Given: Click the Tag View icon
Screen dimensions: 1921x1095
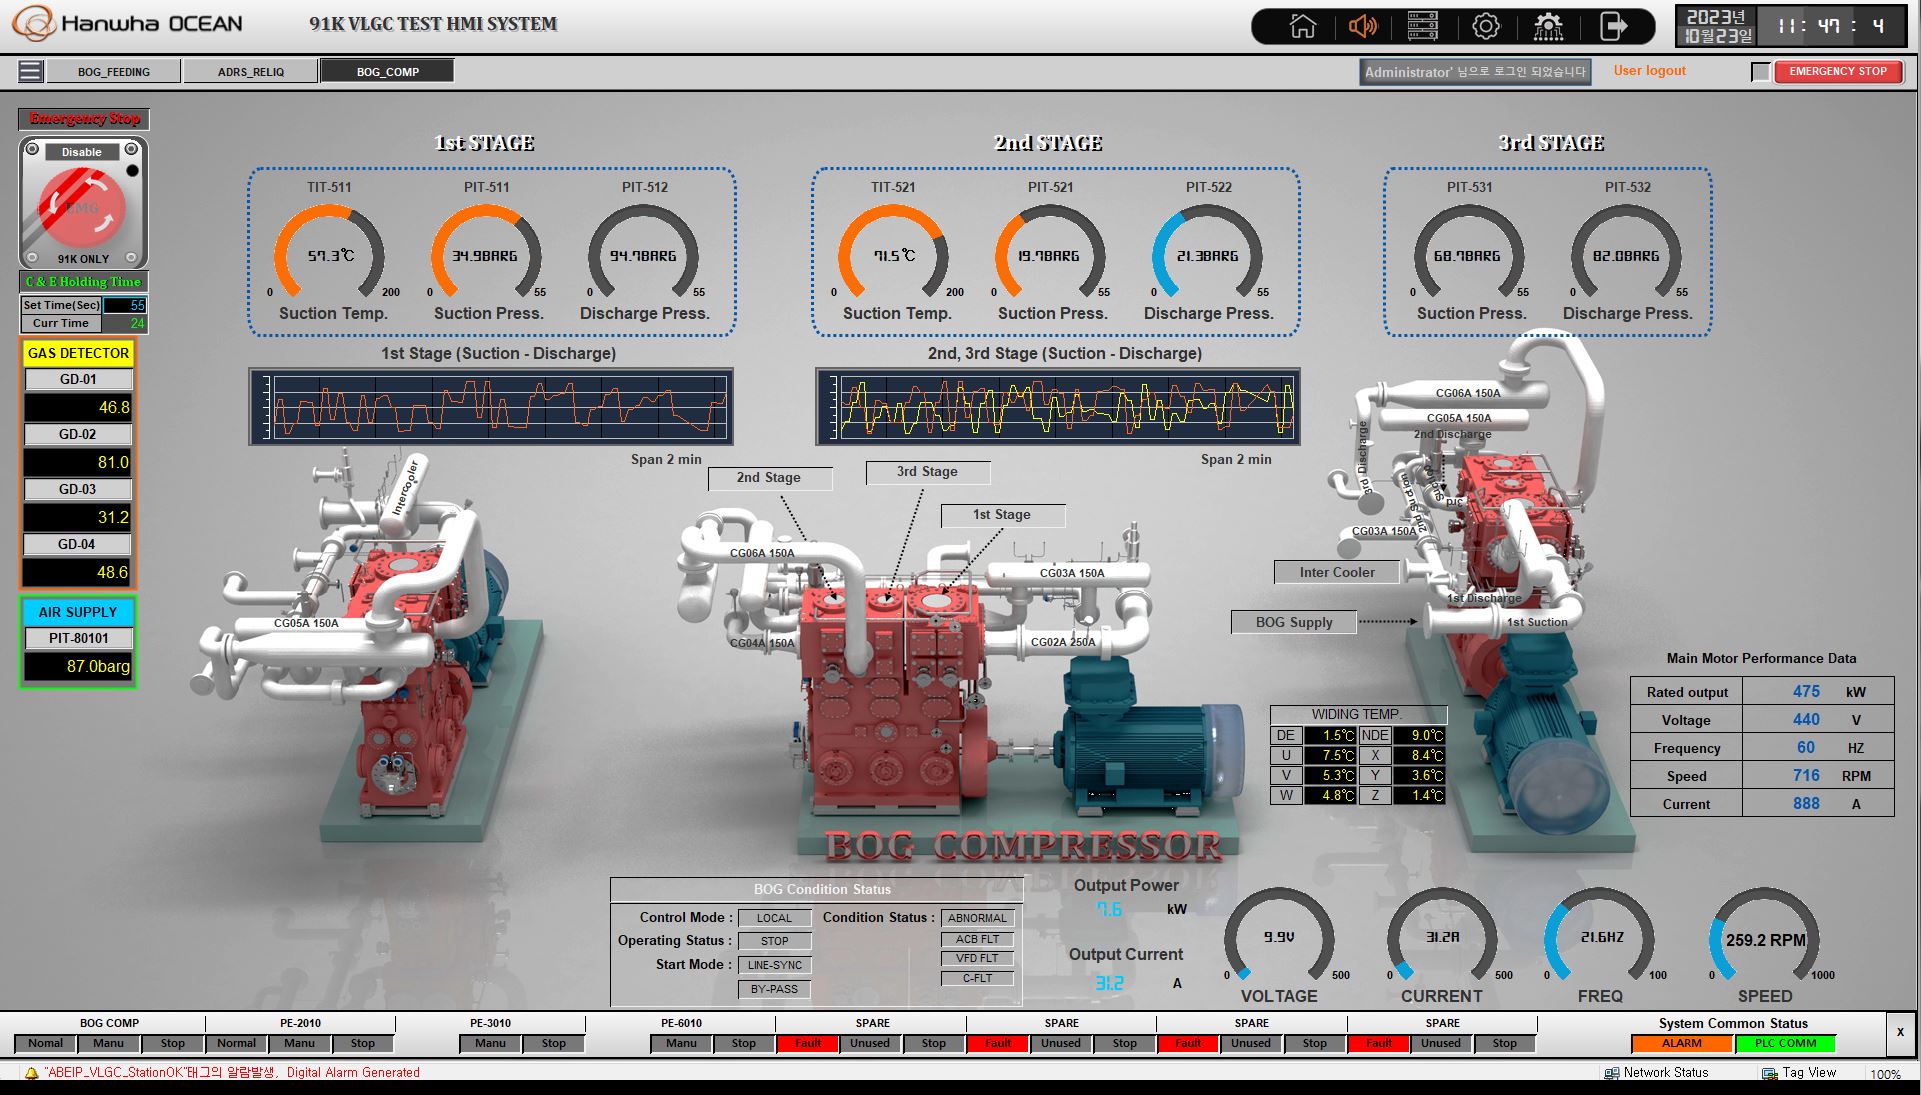Looking at the screenshot, I should [x=1769, y=1073].
